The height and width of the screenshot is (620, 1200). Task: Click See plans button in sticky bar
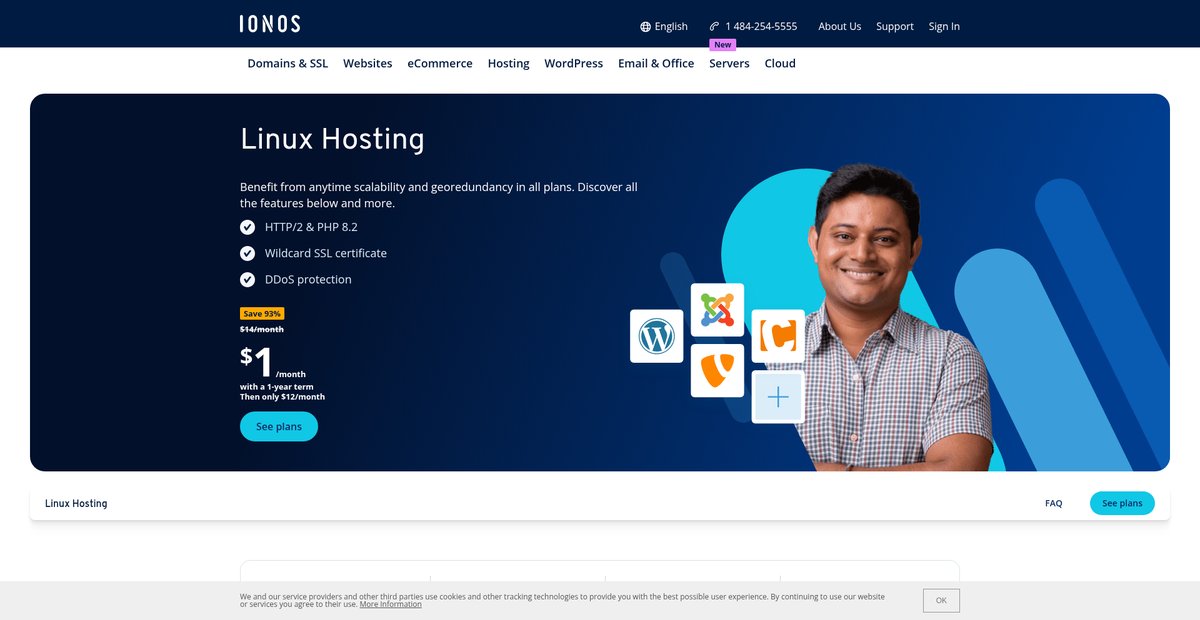pyautogui.click(x=1122, y=503)
